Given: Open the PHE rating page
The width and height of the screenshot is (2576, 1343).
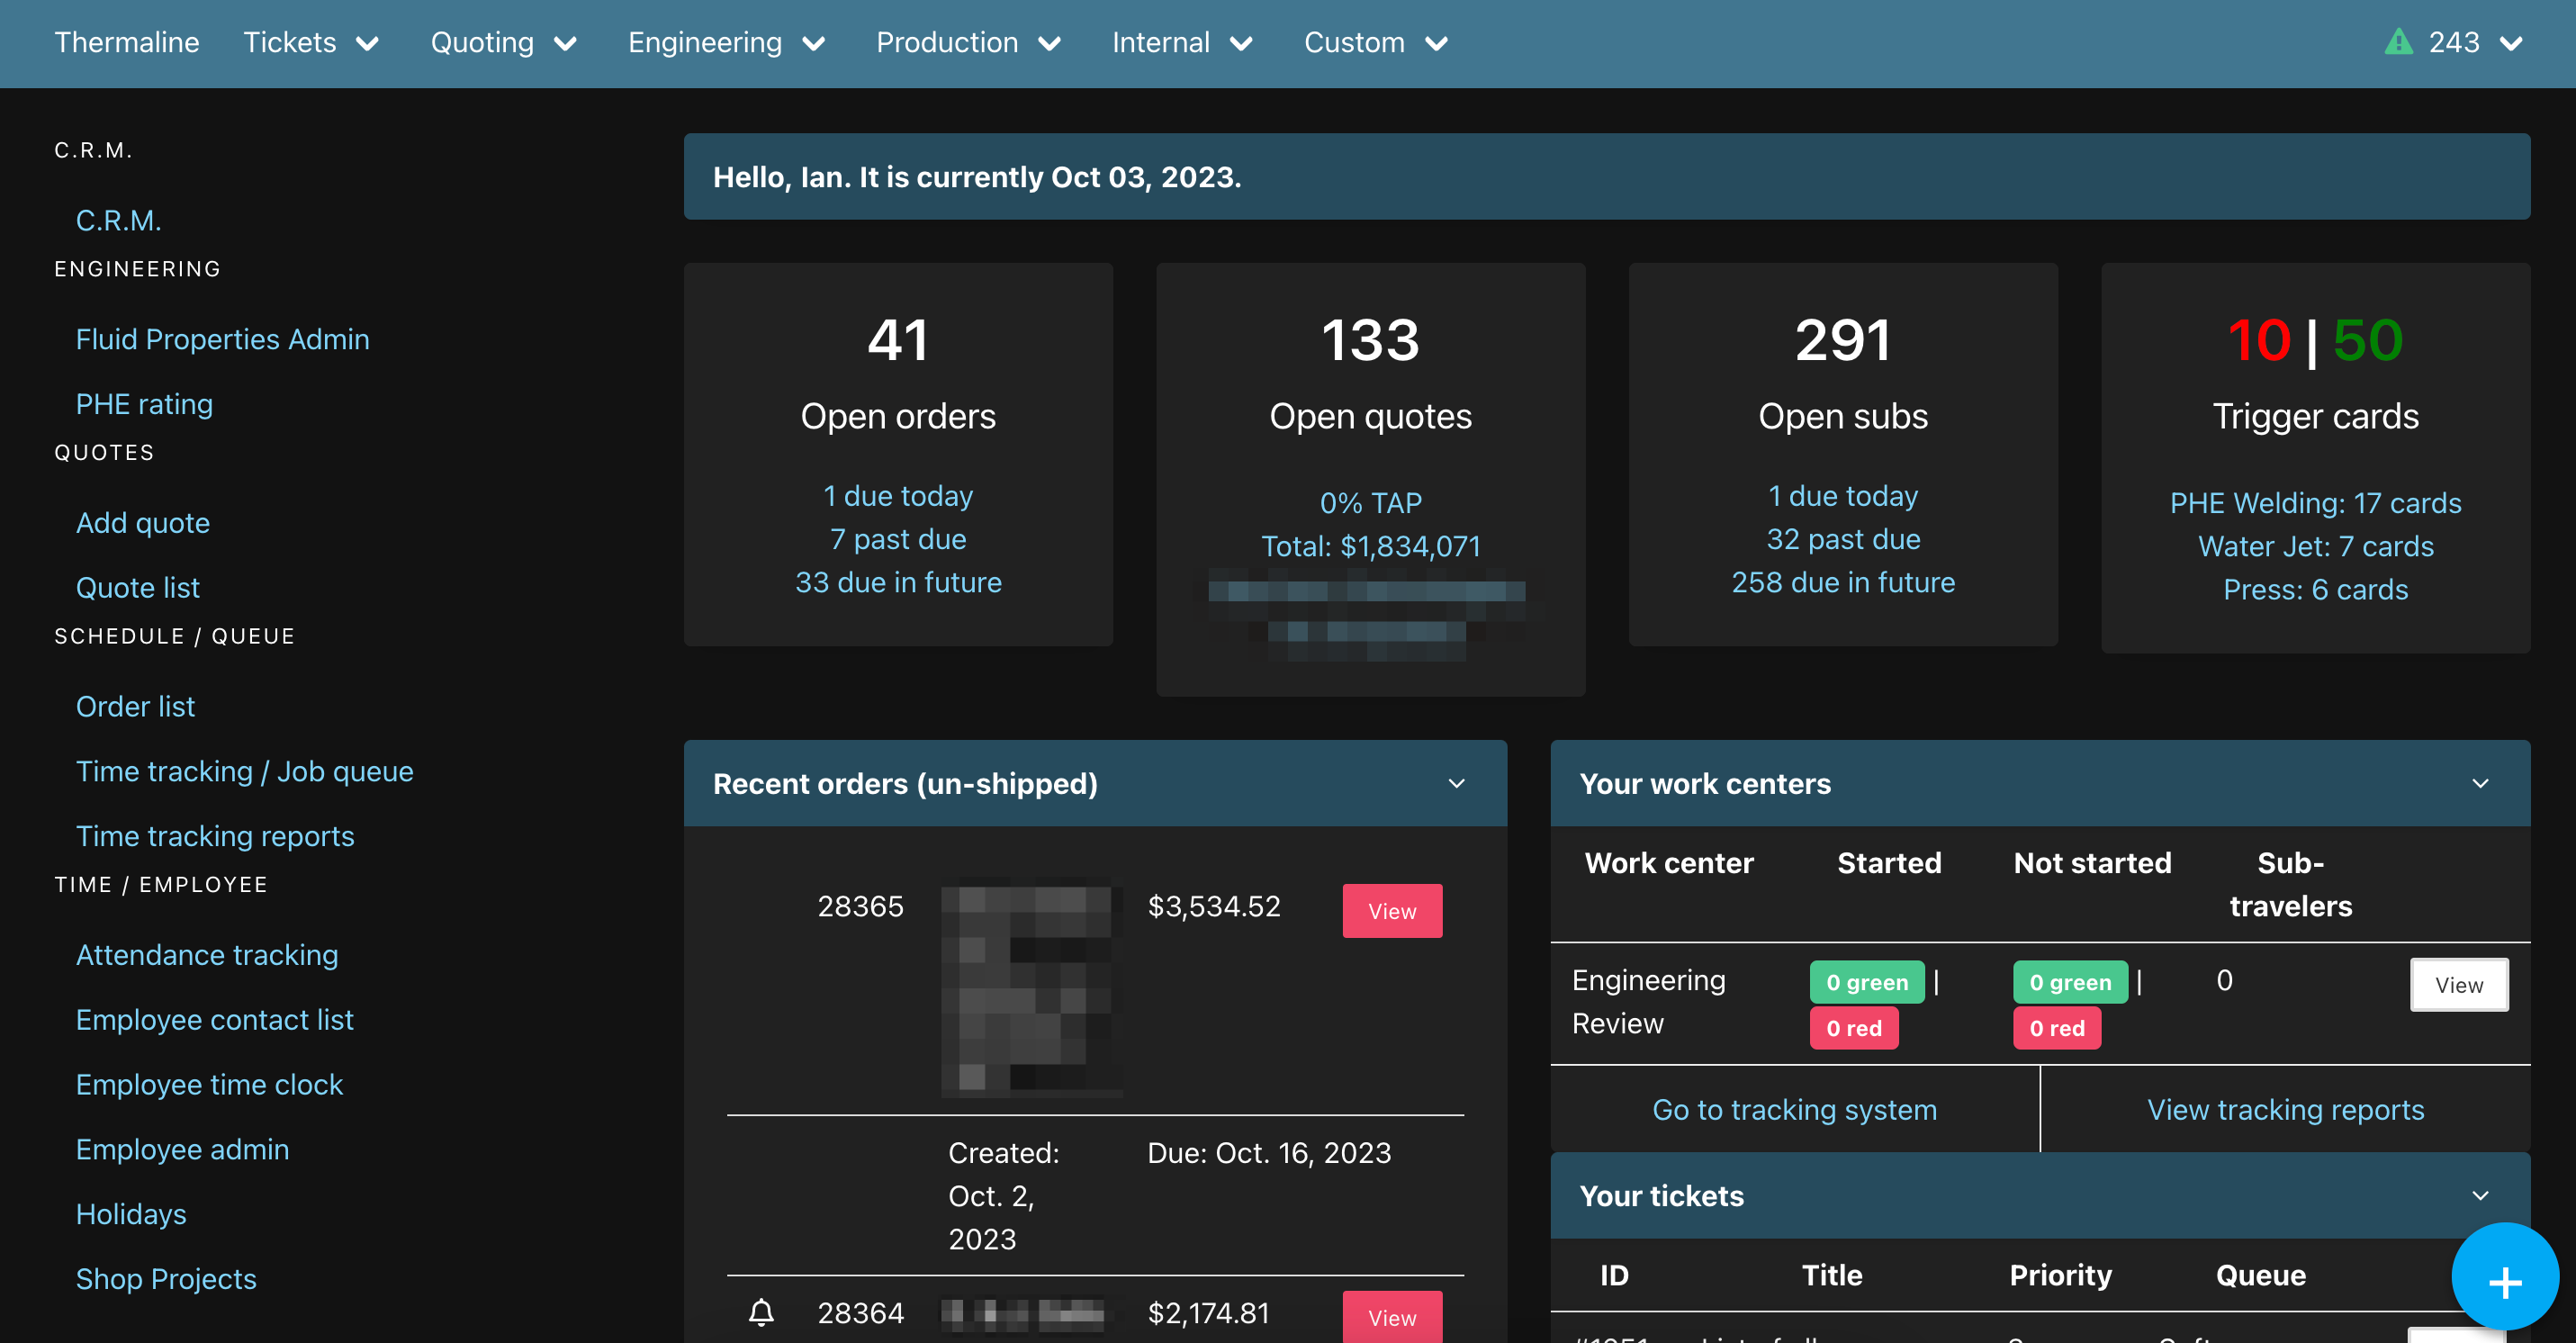Looking at the screenshot, I should 144,404.
